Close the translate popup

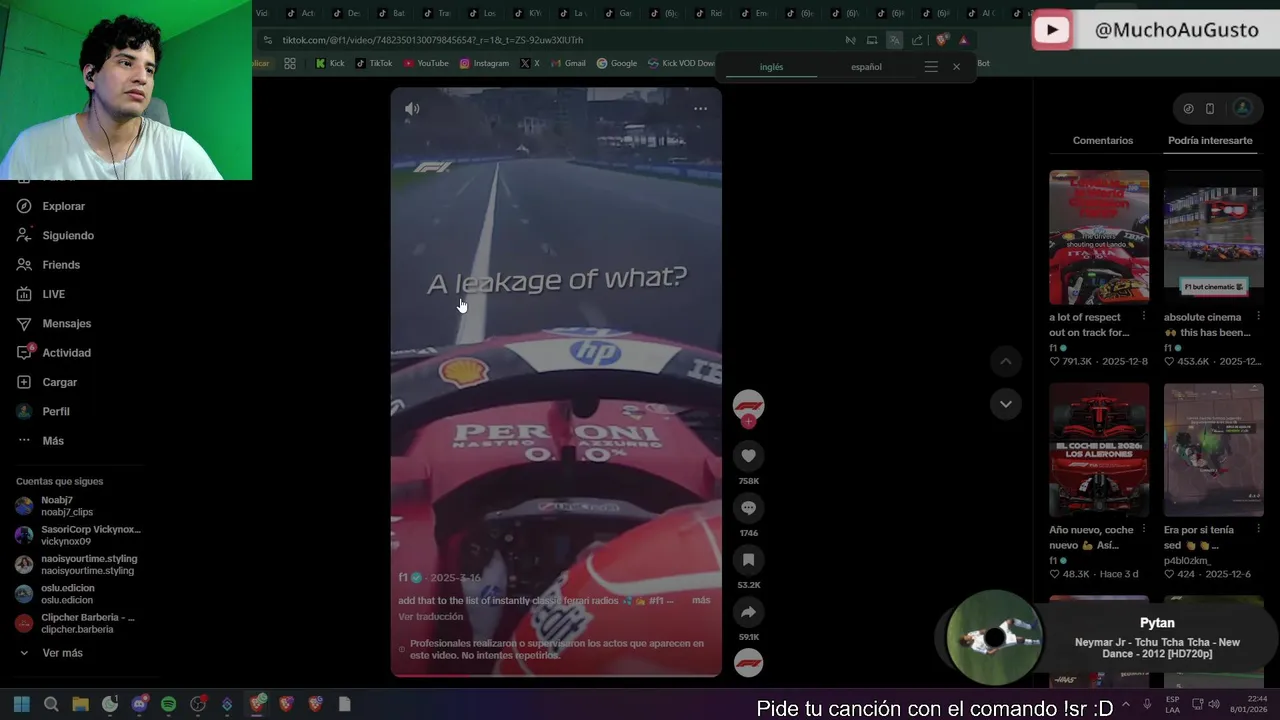pyautogui.click(x=956, y=67)
